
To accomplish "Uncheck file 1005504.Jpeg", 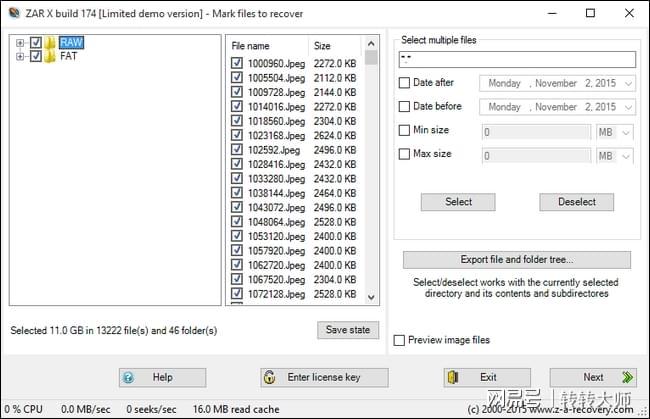I will click(237, 78).
